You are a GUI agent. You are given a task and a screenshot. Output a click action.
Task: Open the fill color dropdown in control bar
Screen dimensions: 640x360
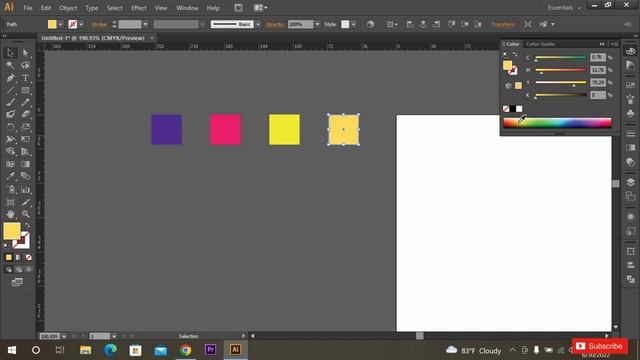click(60, 24)
